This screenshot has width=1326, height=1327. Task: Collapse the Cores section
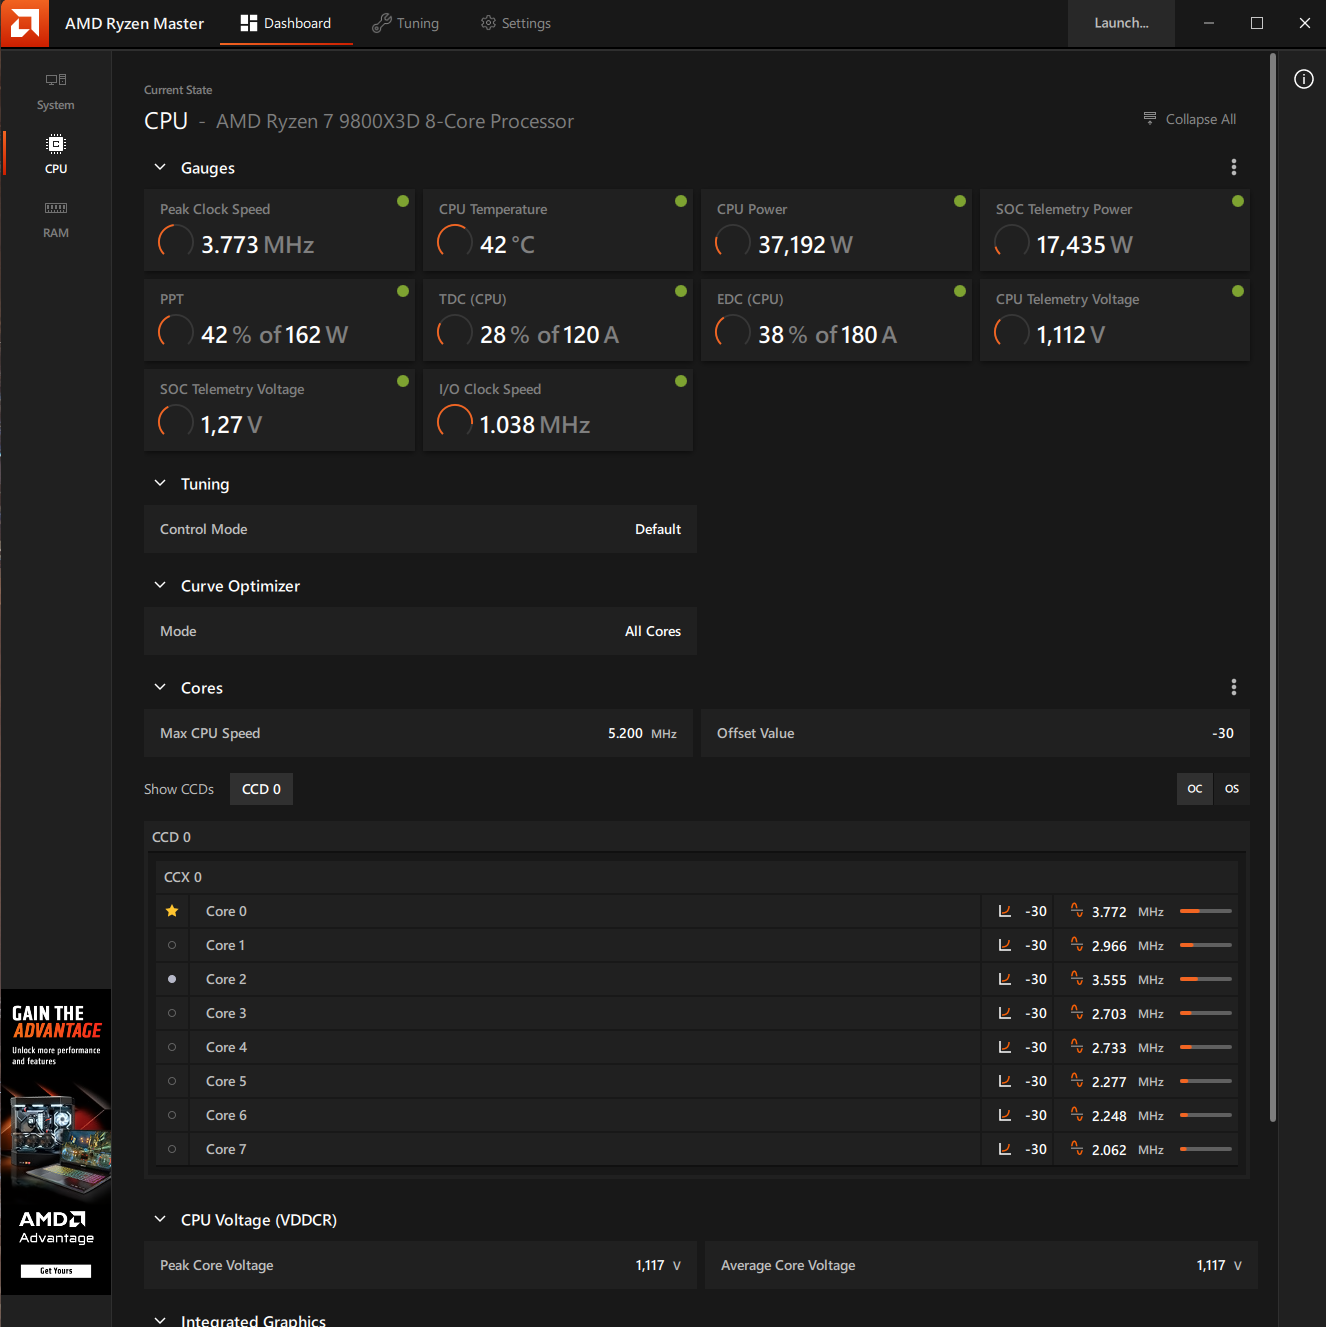click(x=160, y=687)
